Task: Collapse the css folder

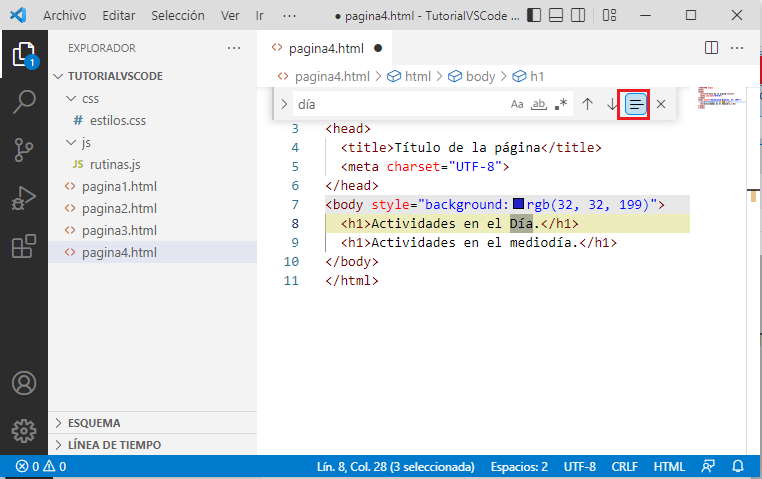Action: [71, 99]
